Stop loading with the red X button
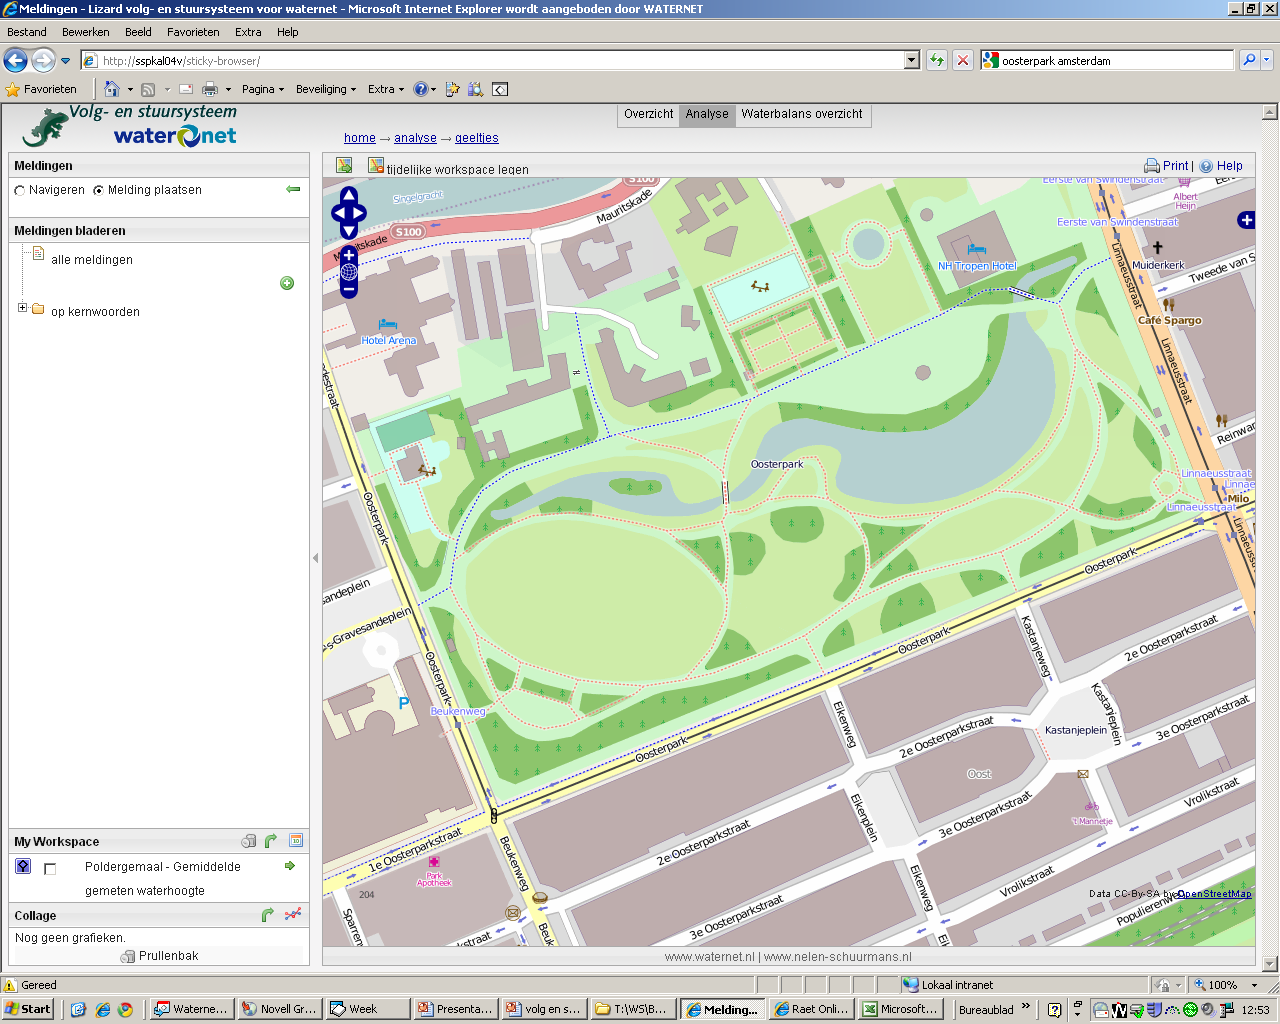Viewport: 1280px width, 1024px height. (x=962, y=61)
